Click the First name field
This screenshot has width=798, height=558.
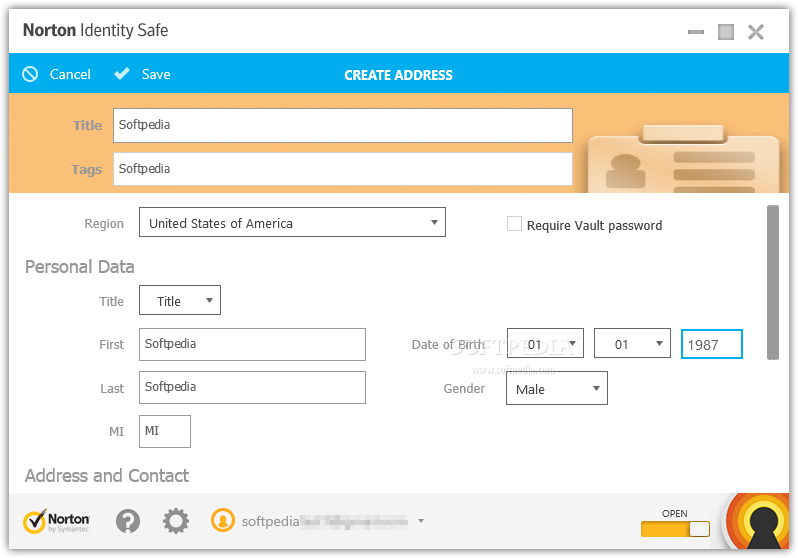252,345
